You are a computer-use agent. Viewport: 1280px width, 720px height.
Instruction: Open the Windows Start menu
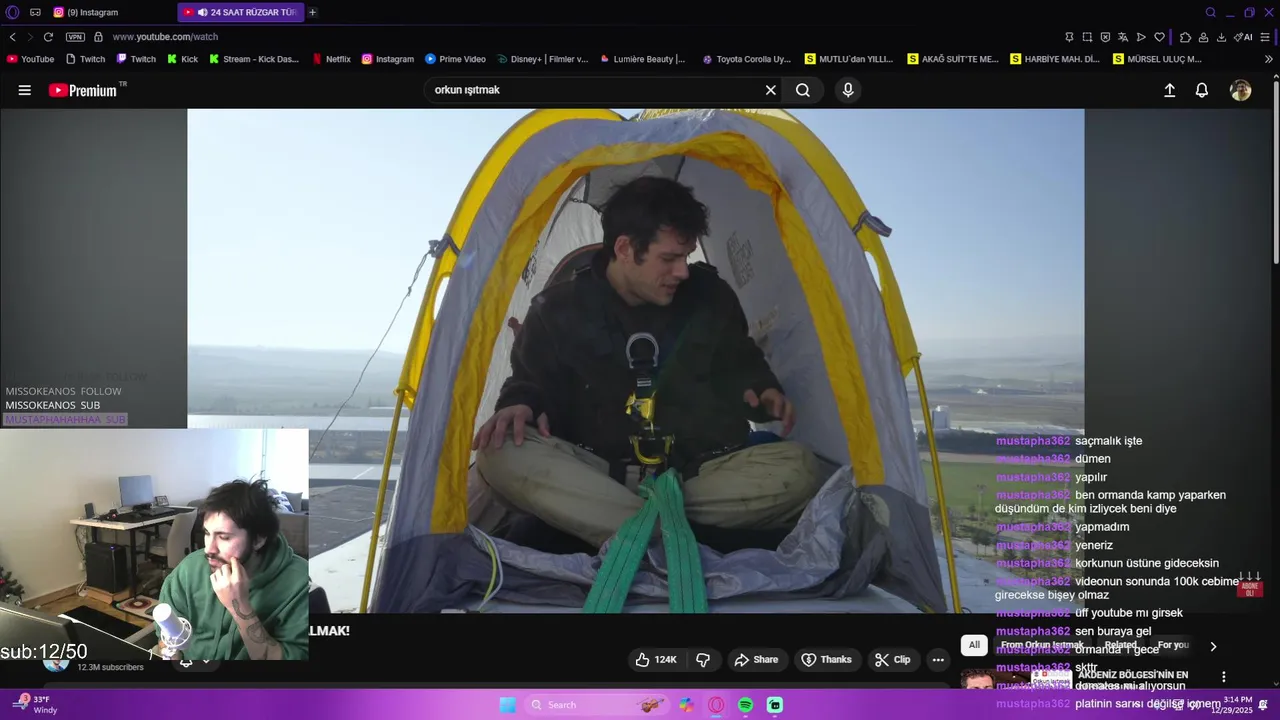pos(508,705)
